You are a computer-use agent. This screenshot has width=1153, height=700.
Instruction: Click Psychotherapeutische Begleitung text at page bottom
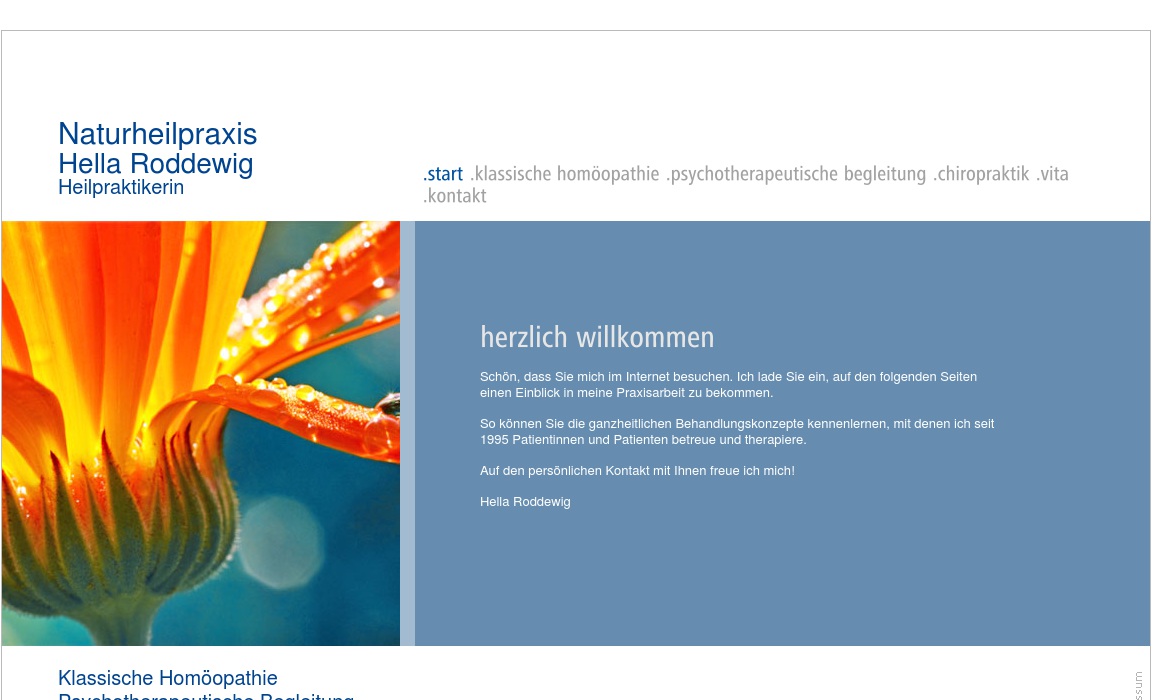point(206,696)
